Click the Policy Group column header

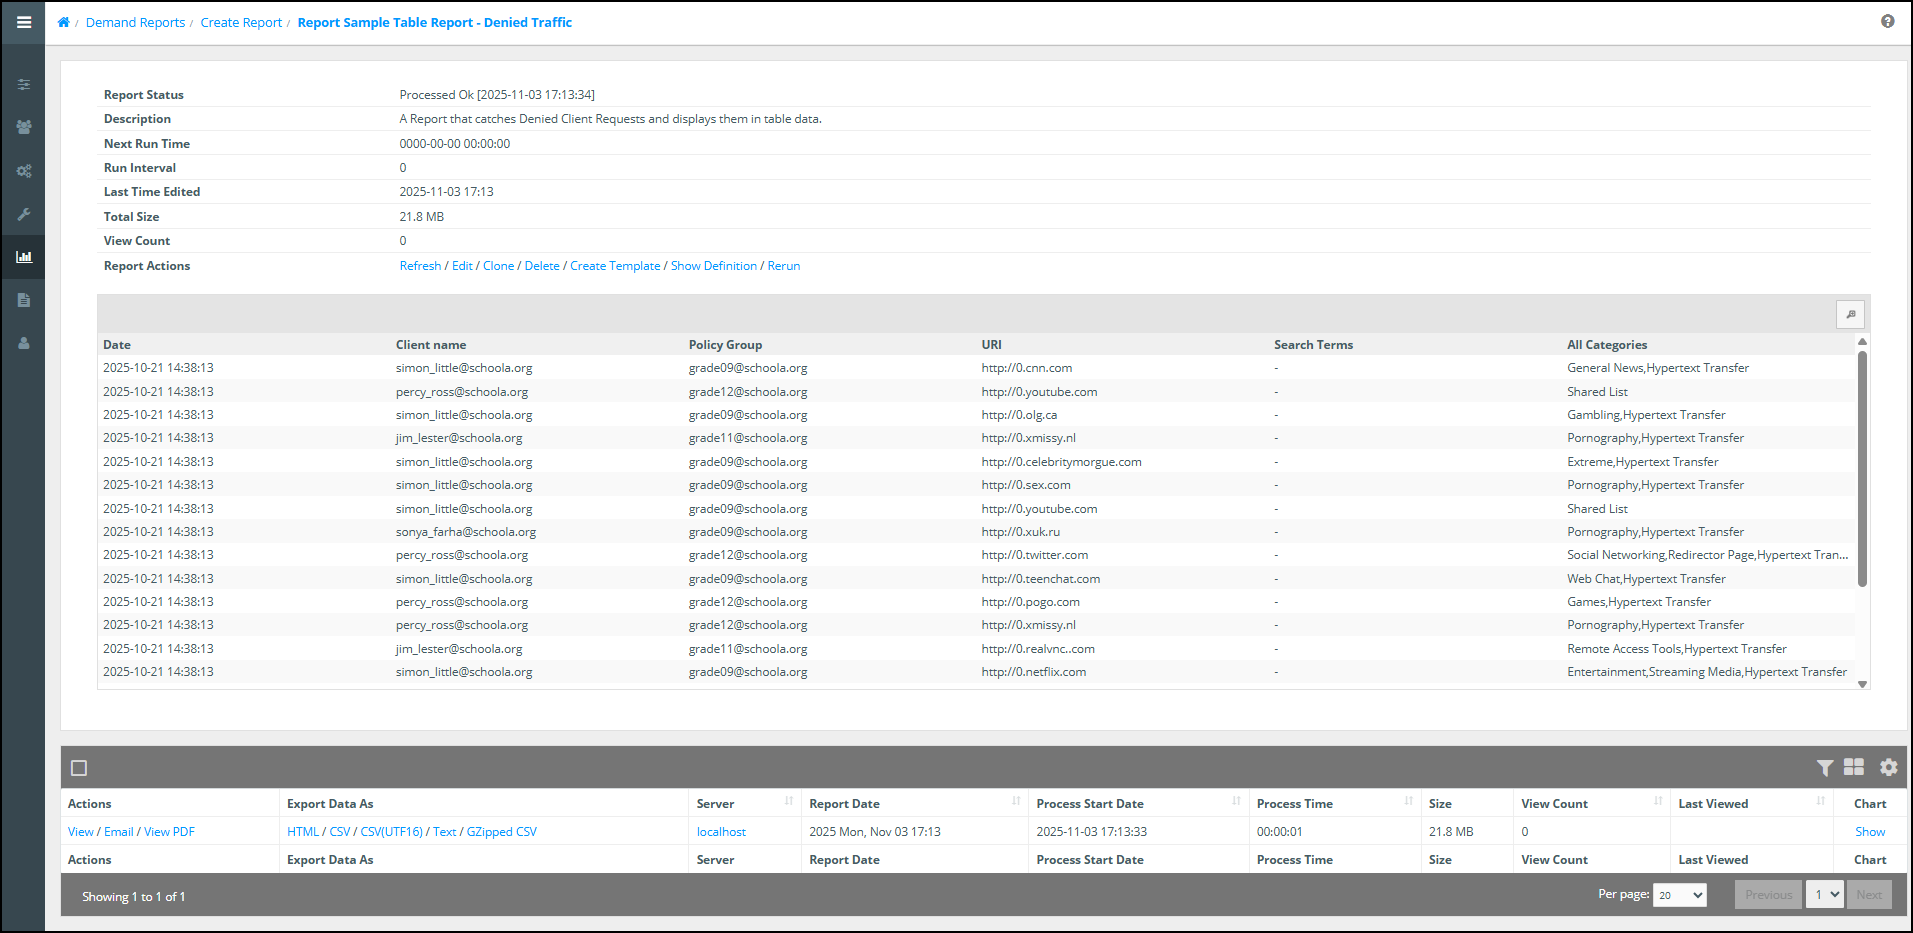click(x=725, y=345)
